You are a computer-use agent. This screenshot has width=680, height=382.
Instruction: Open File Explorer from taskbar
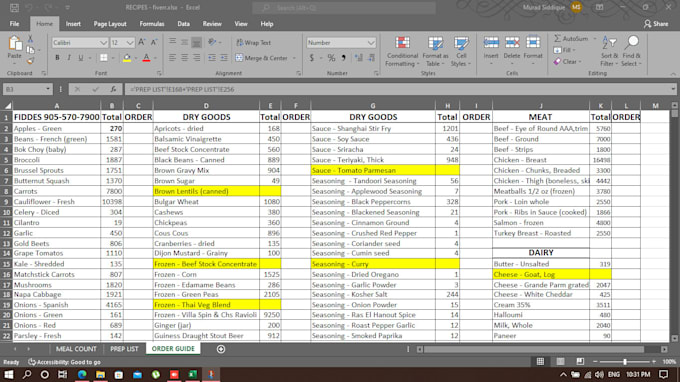pyautogui.click(x=100, y=374)
